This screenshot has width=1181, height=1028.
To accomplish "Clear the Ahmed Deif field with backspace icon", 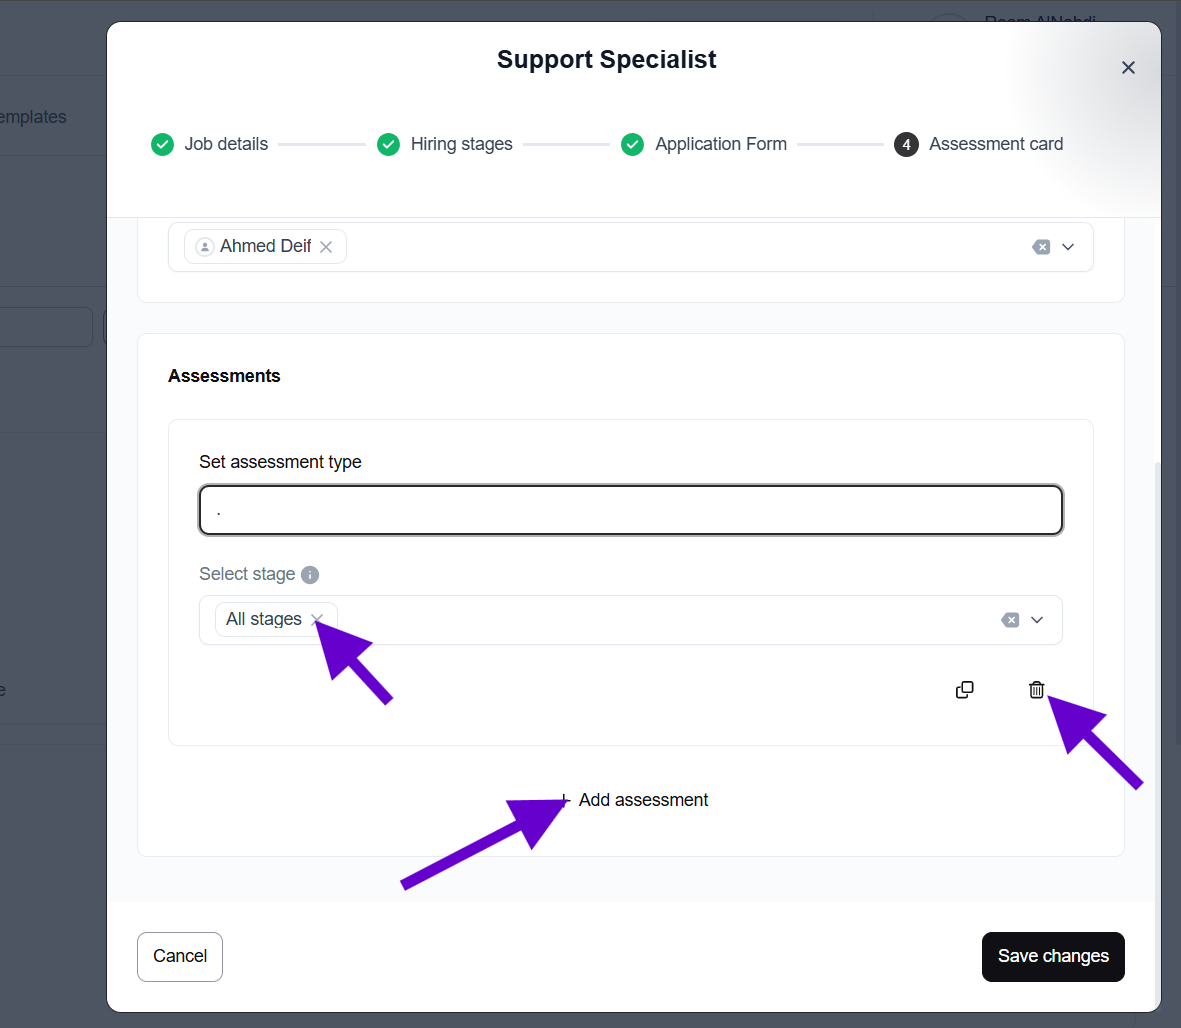I will point(1041,247).
